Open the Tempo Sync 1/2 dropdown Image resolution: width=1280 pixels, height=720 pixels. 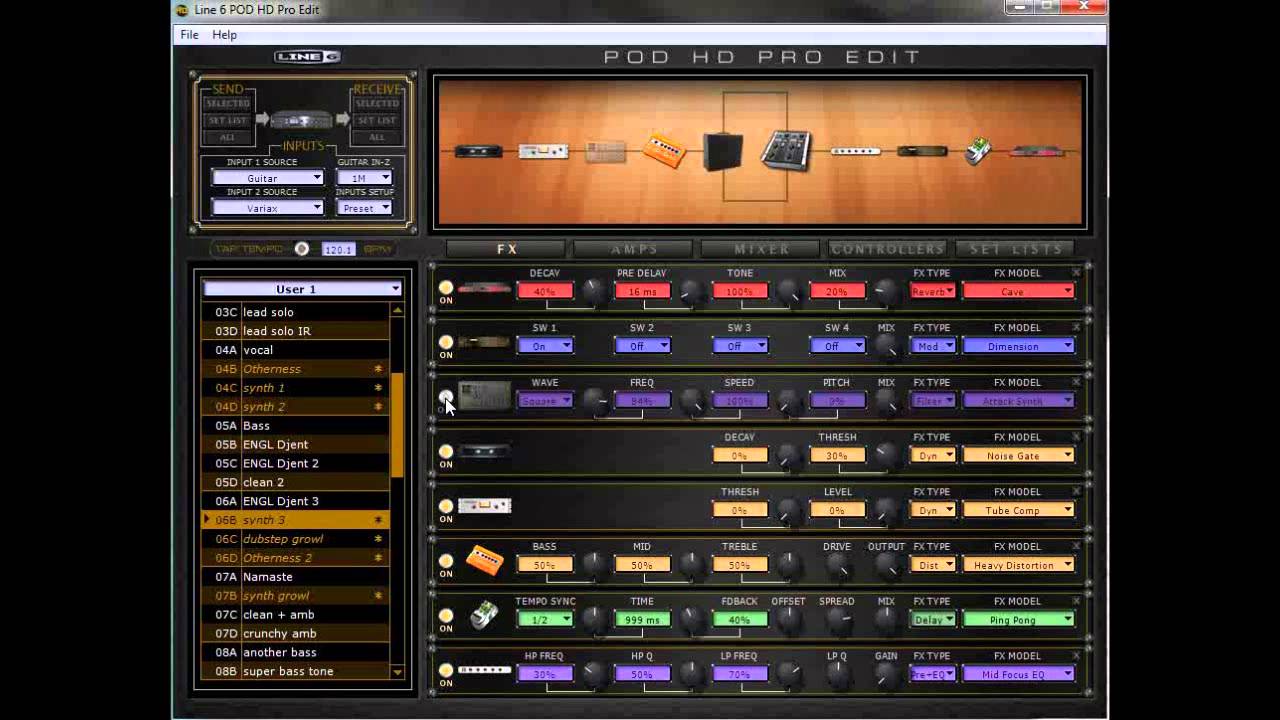click(544, 620)
